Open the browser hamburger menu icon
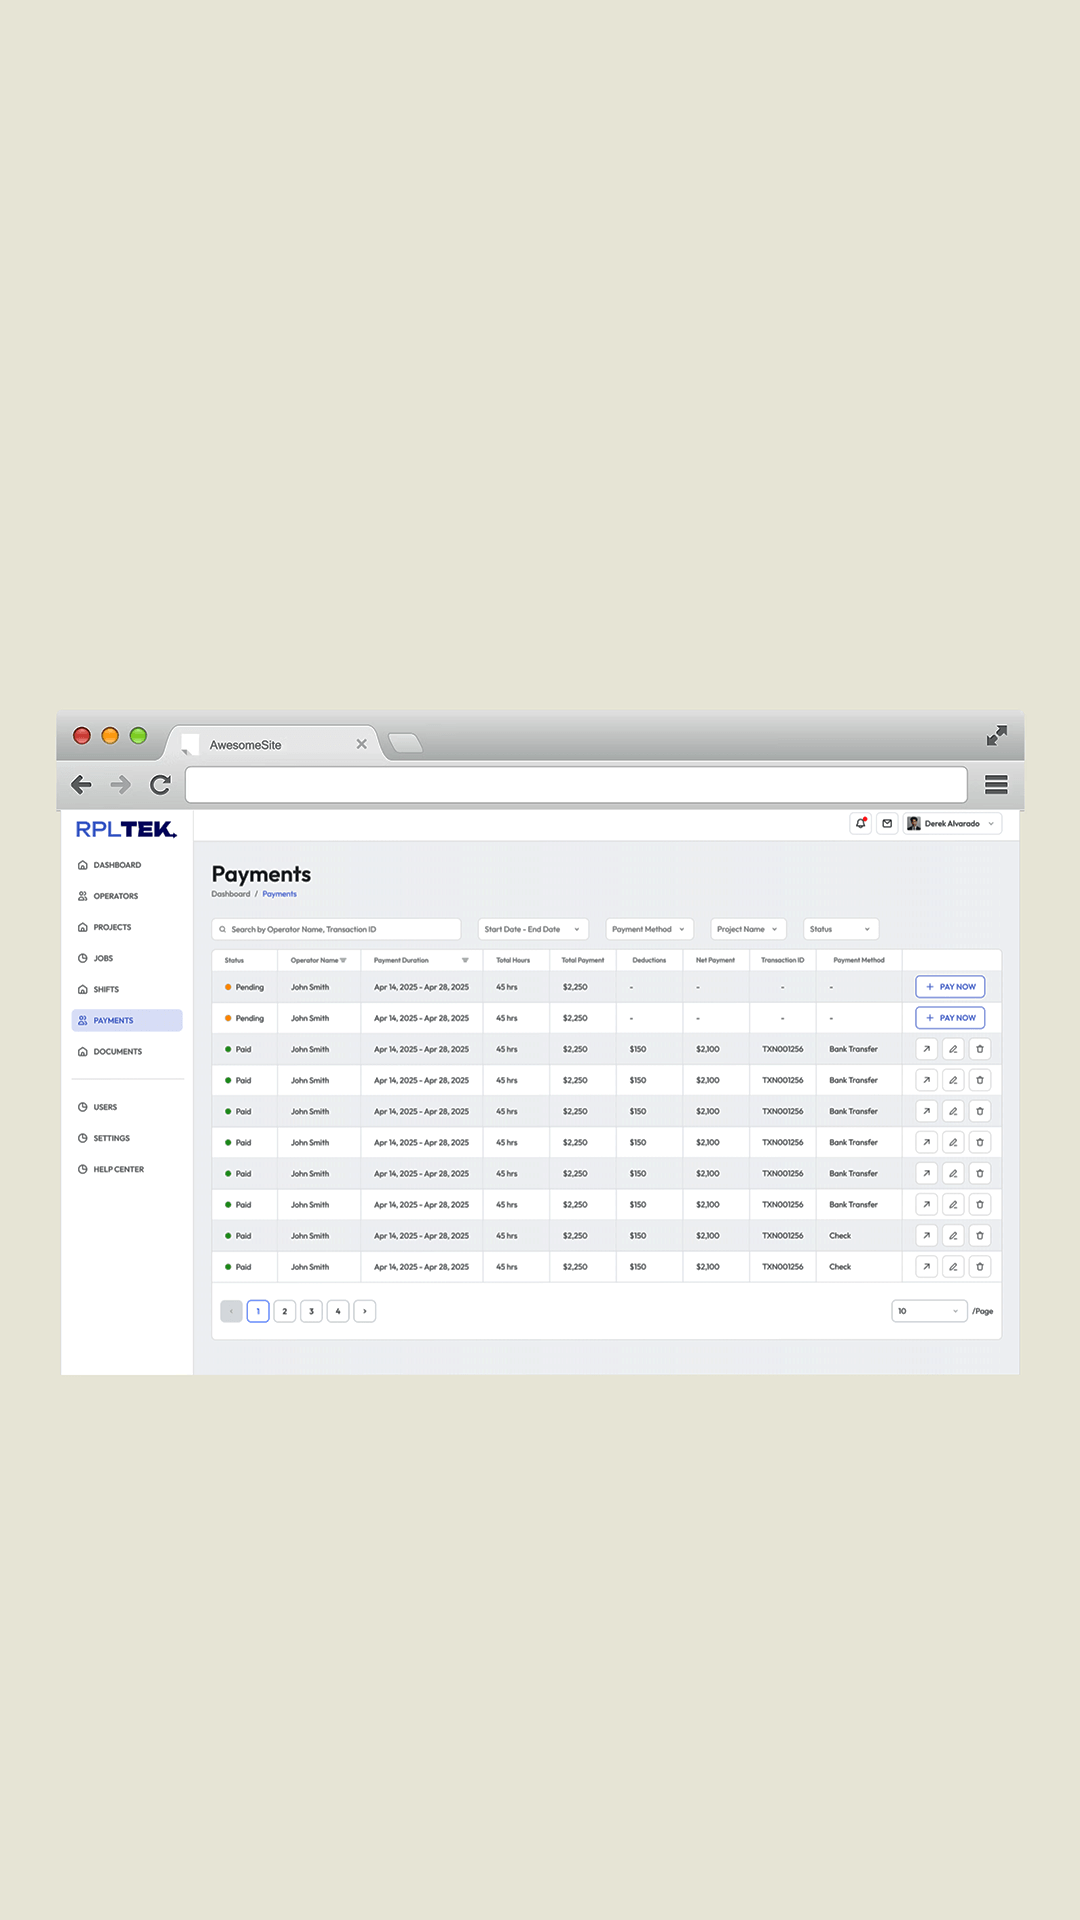The image size is (1080, 1920). click(x=996, y=785)
